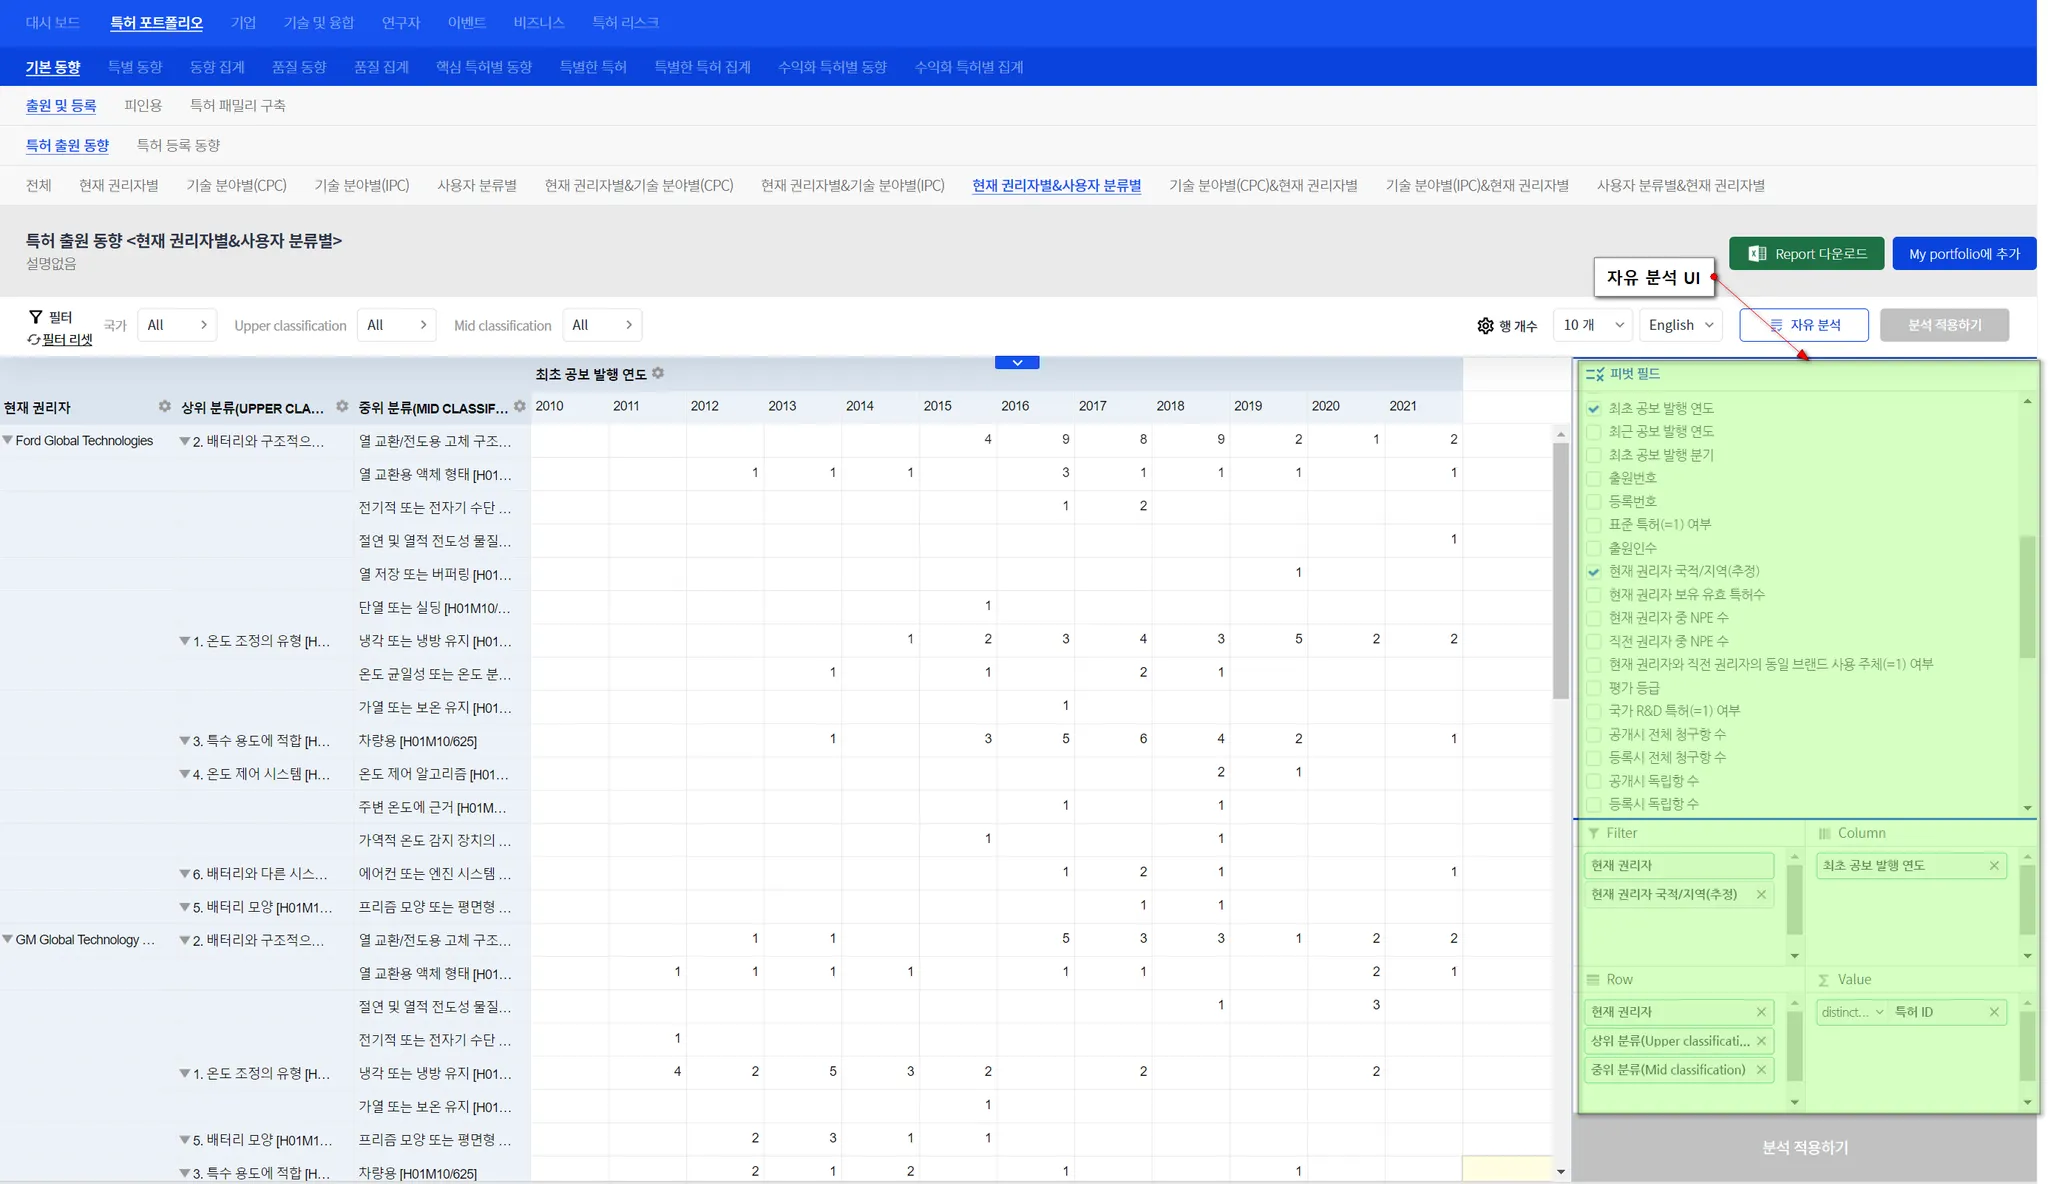Viewport: 2048px width, 1184px height.
Task: Enable the 평가 등급 field checkbox
Action: (x=1594, y=688)
